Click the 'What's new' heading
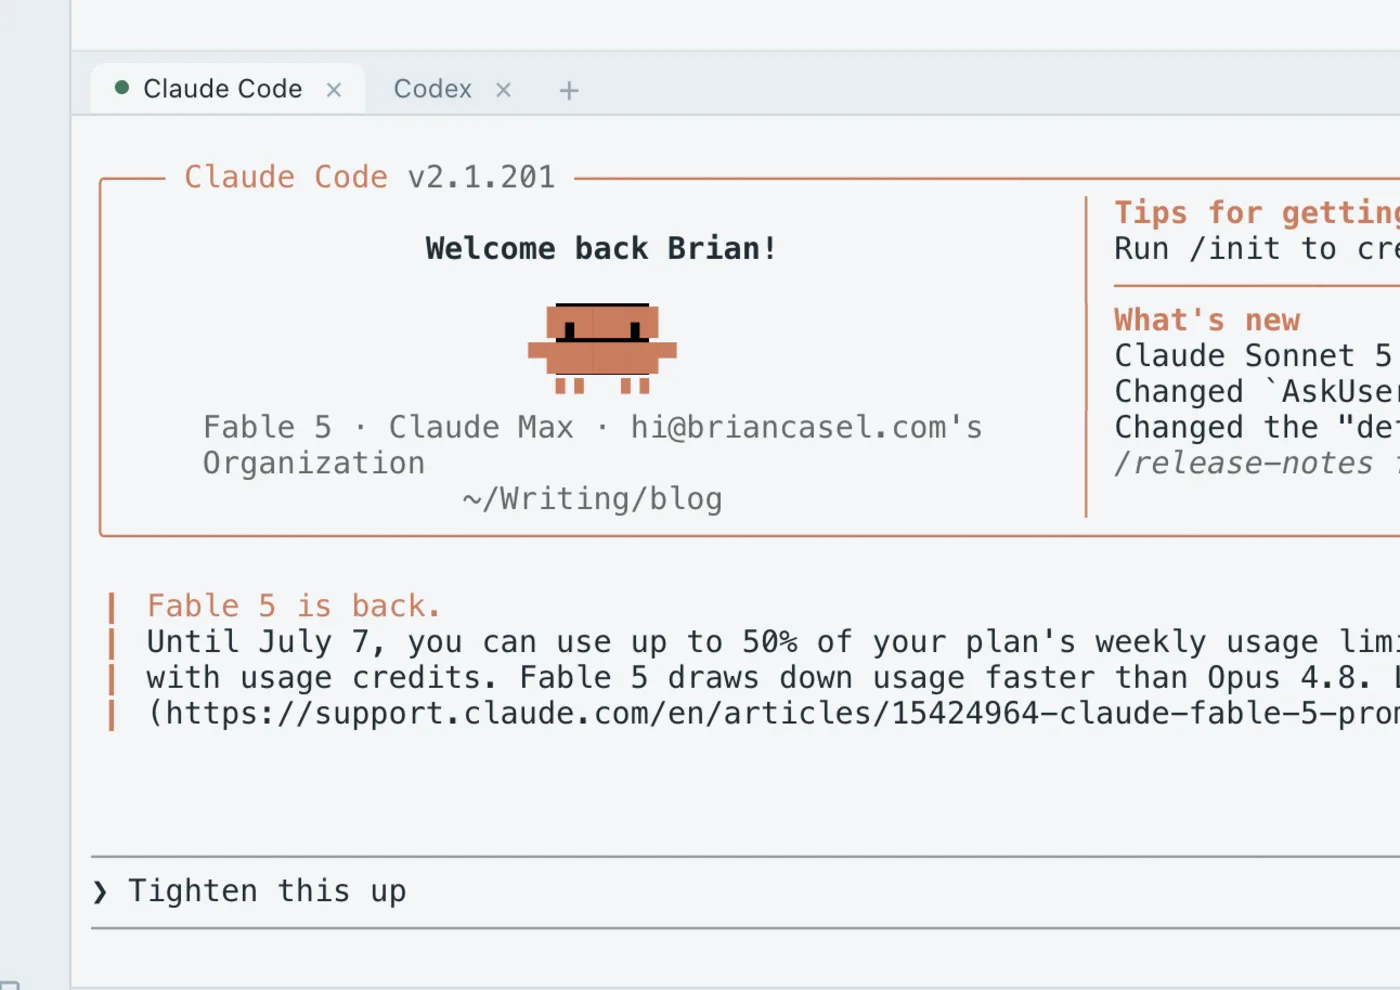The height and width of the screenshot is (990, 1400). point(1207,320)
